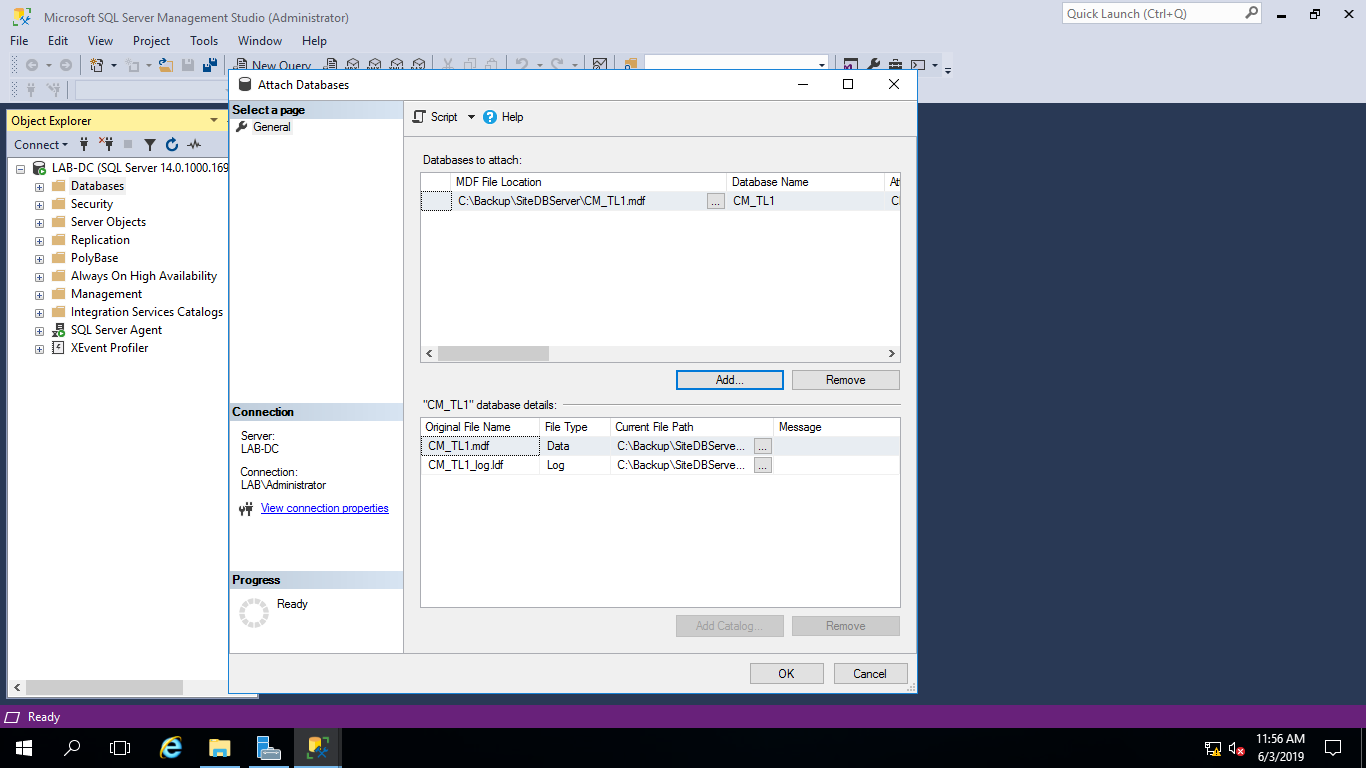The image size is (1366, 768).
Task: Click the Navigate Forward toolbar icon
Action: coord(66,65)
